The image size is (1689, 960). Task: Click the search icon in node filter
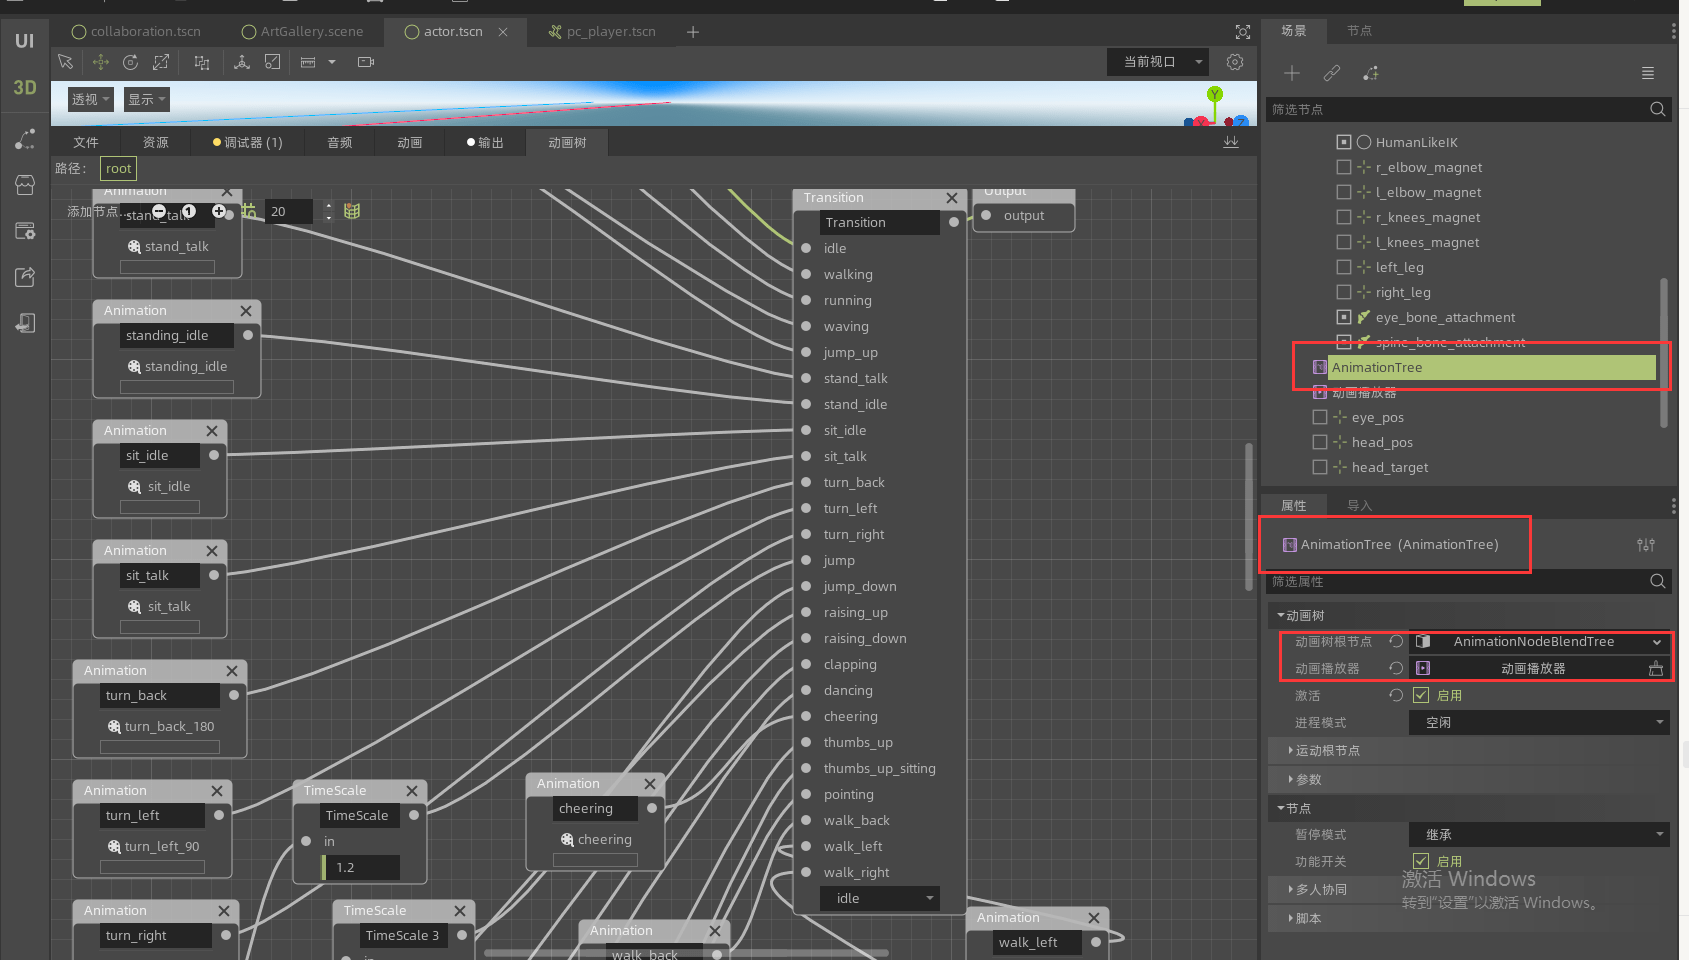tap(1657, 109)
